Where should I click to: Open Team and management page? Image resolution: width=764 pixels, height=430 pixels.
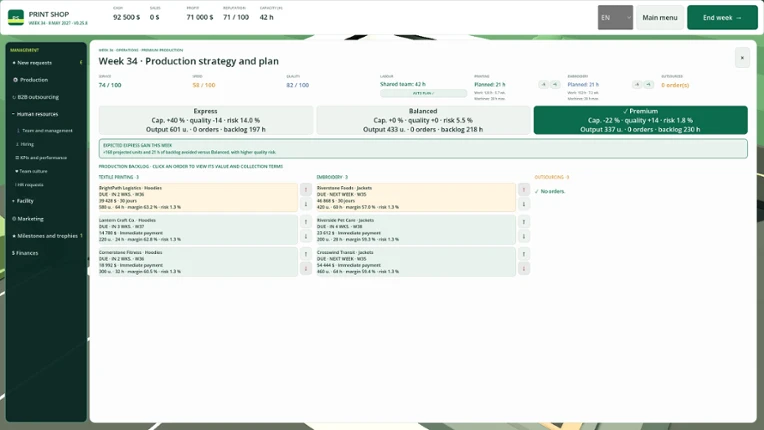pyautogui.click(x=45, y=131)
